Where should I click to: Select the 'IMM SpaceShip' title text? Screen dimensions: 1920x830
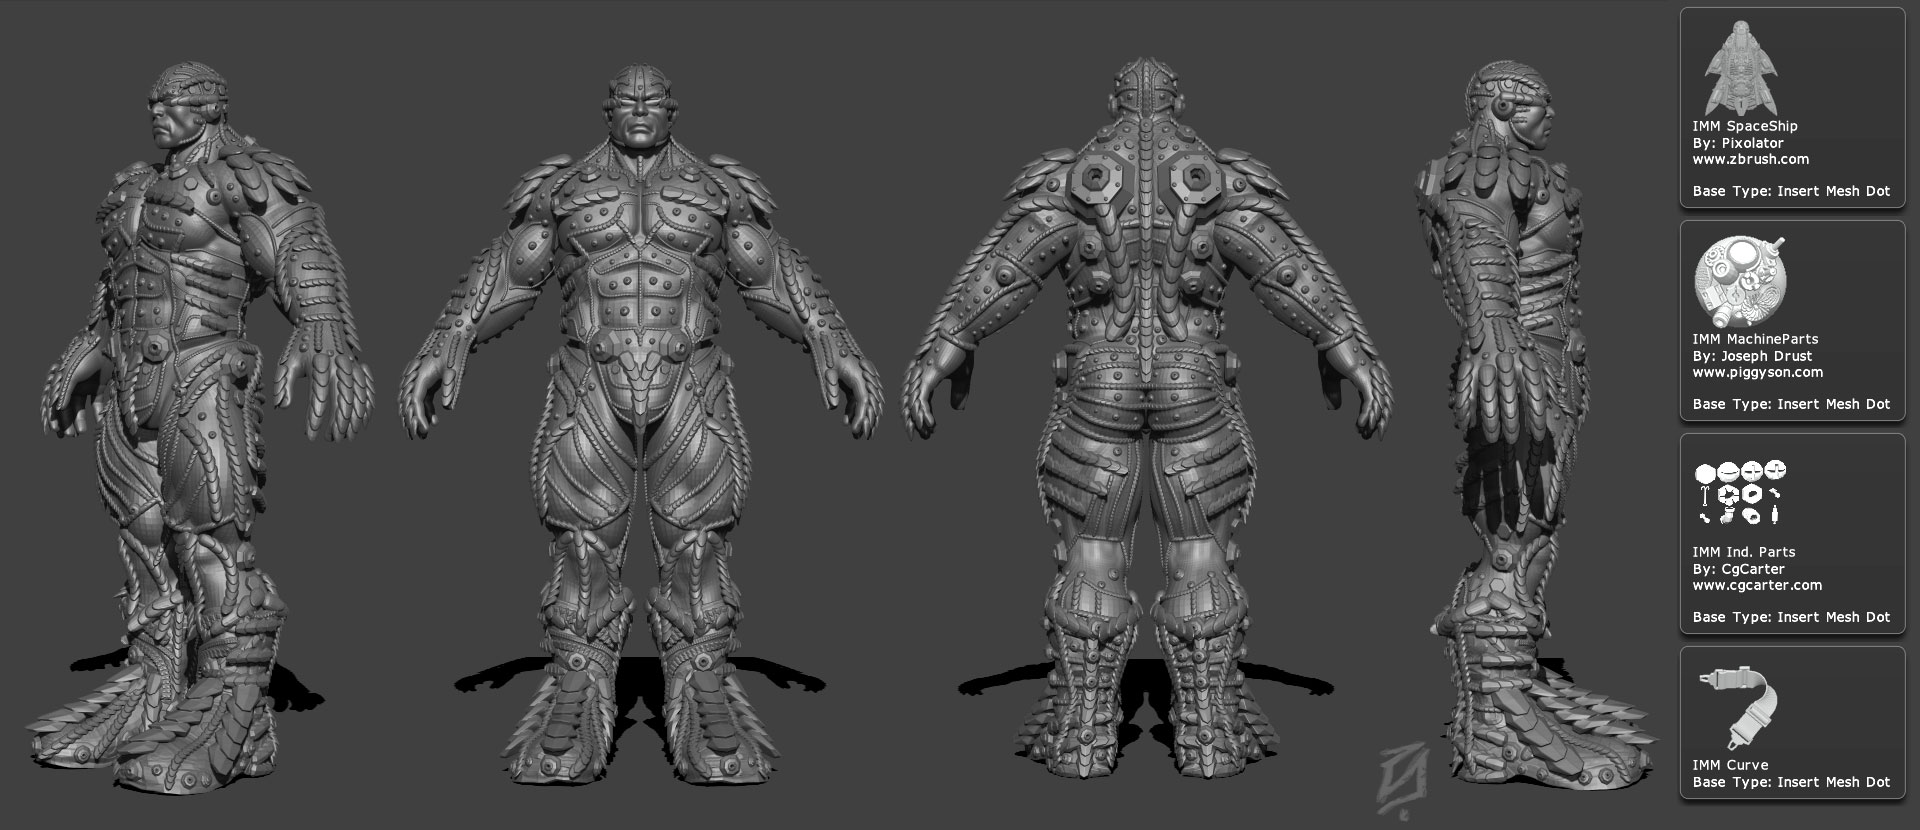click(1744, 126)
